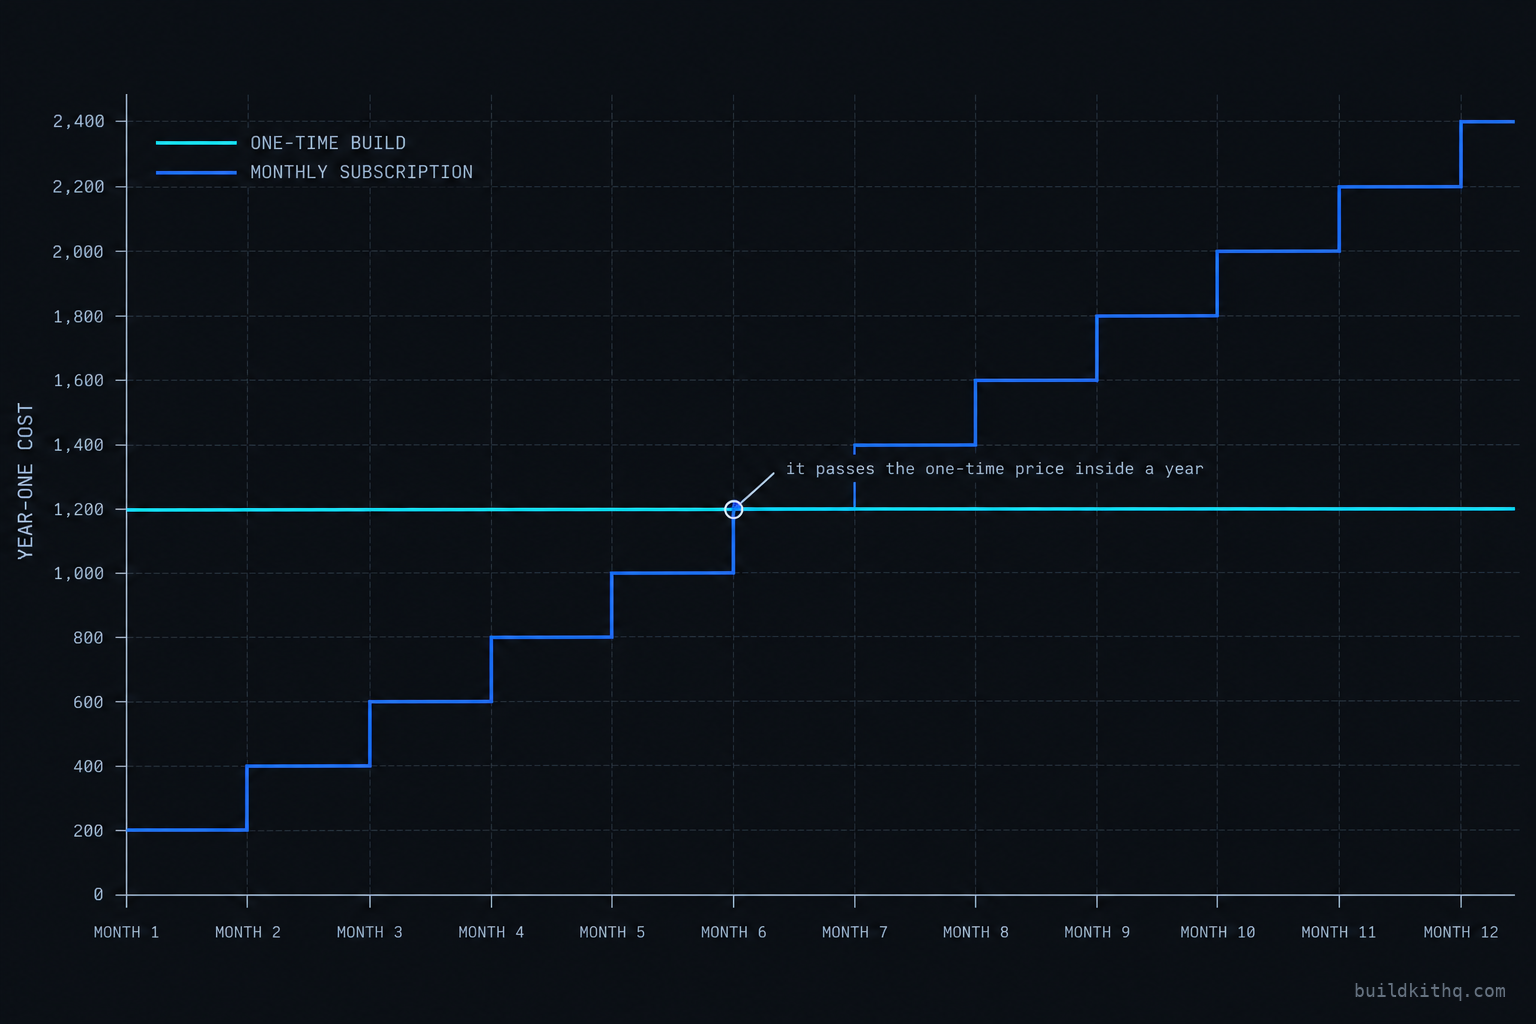Select the MONTH 8 axis label

click(x=976, y=932)
